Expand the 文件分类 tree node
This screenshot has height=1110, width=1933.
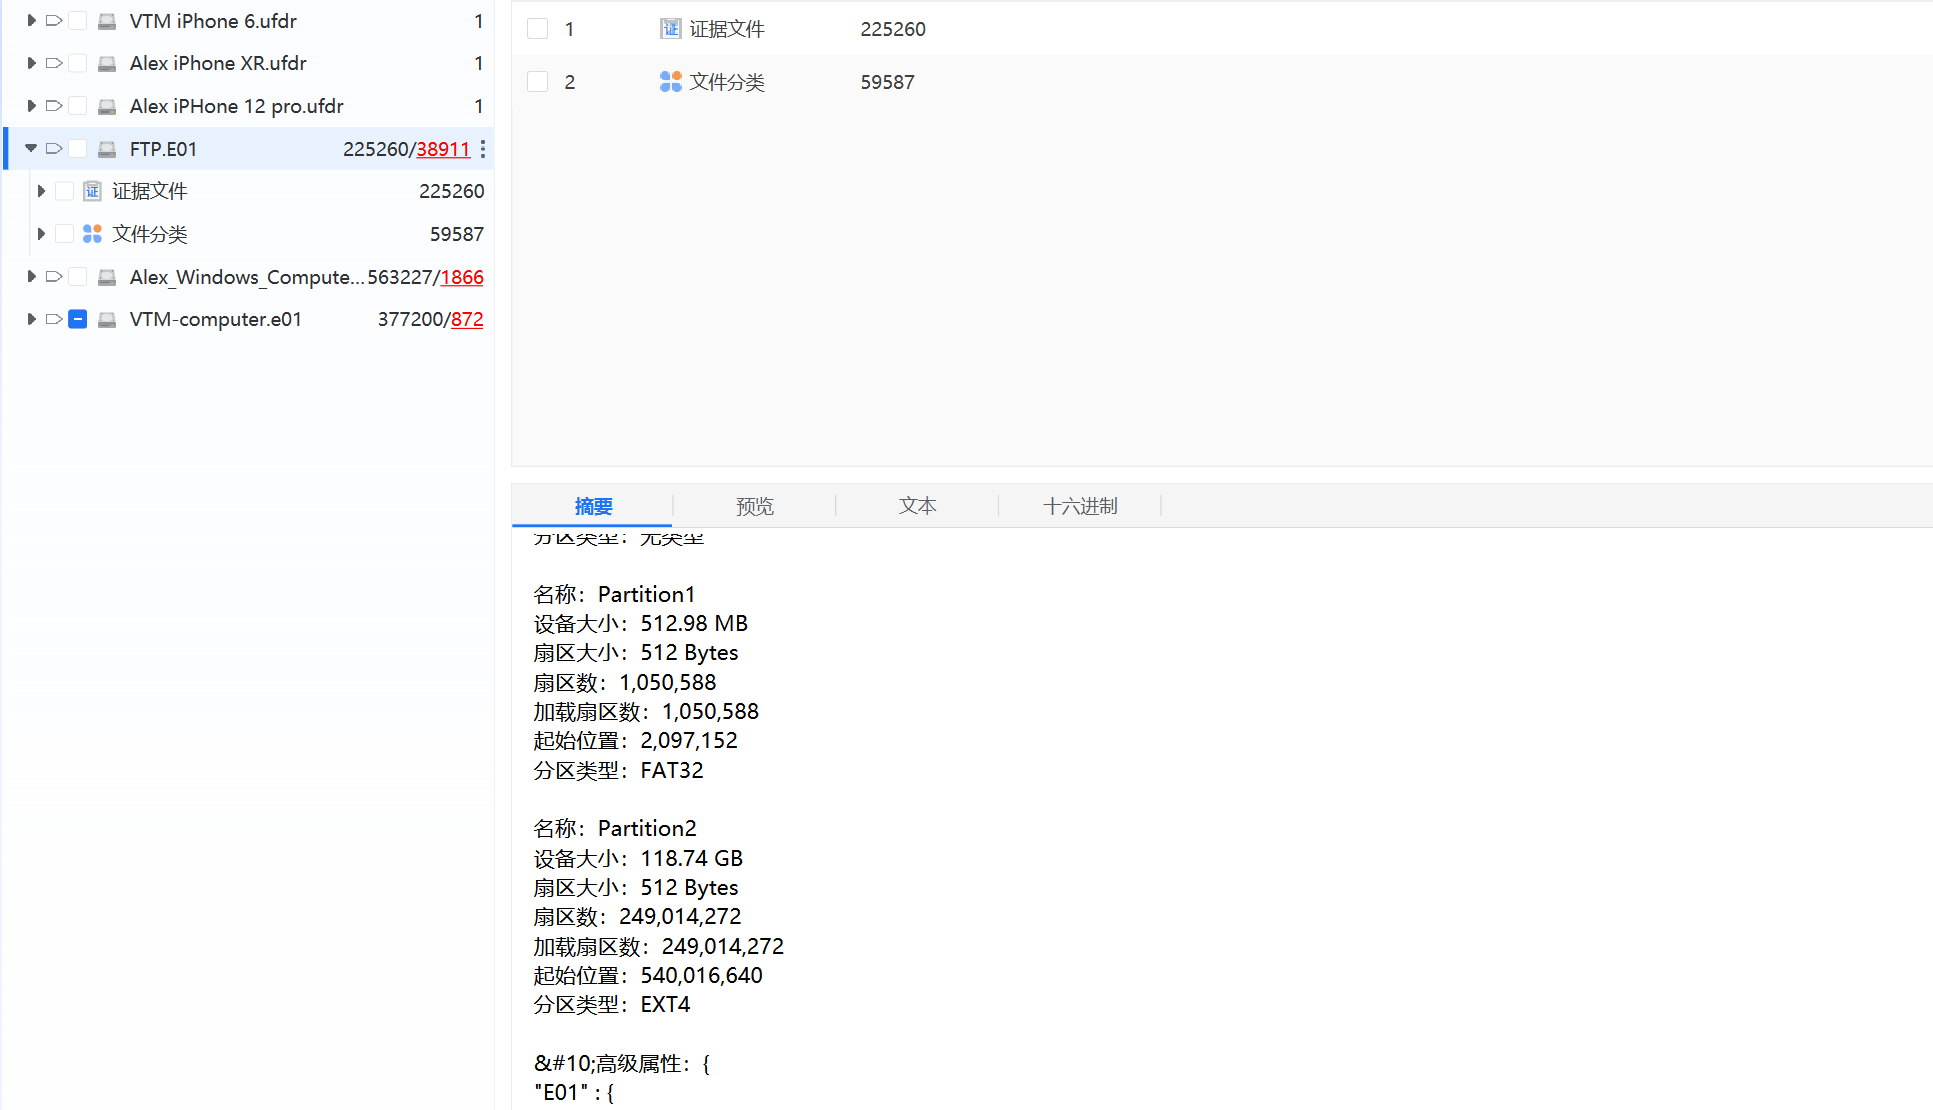tap(41, 234)
